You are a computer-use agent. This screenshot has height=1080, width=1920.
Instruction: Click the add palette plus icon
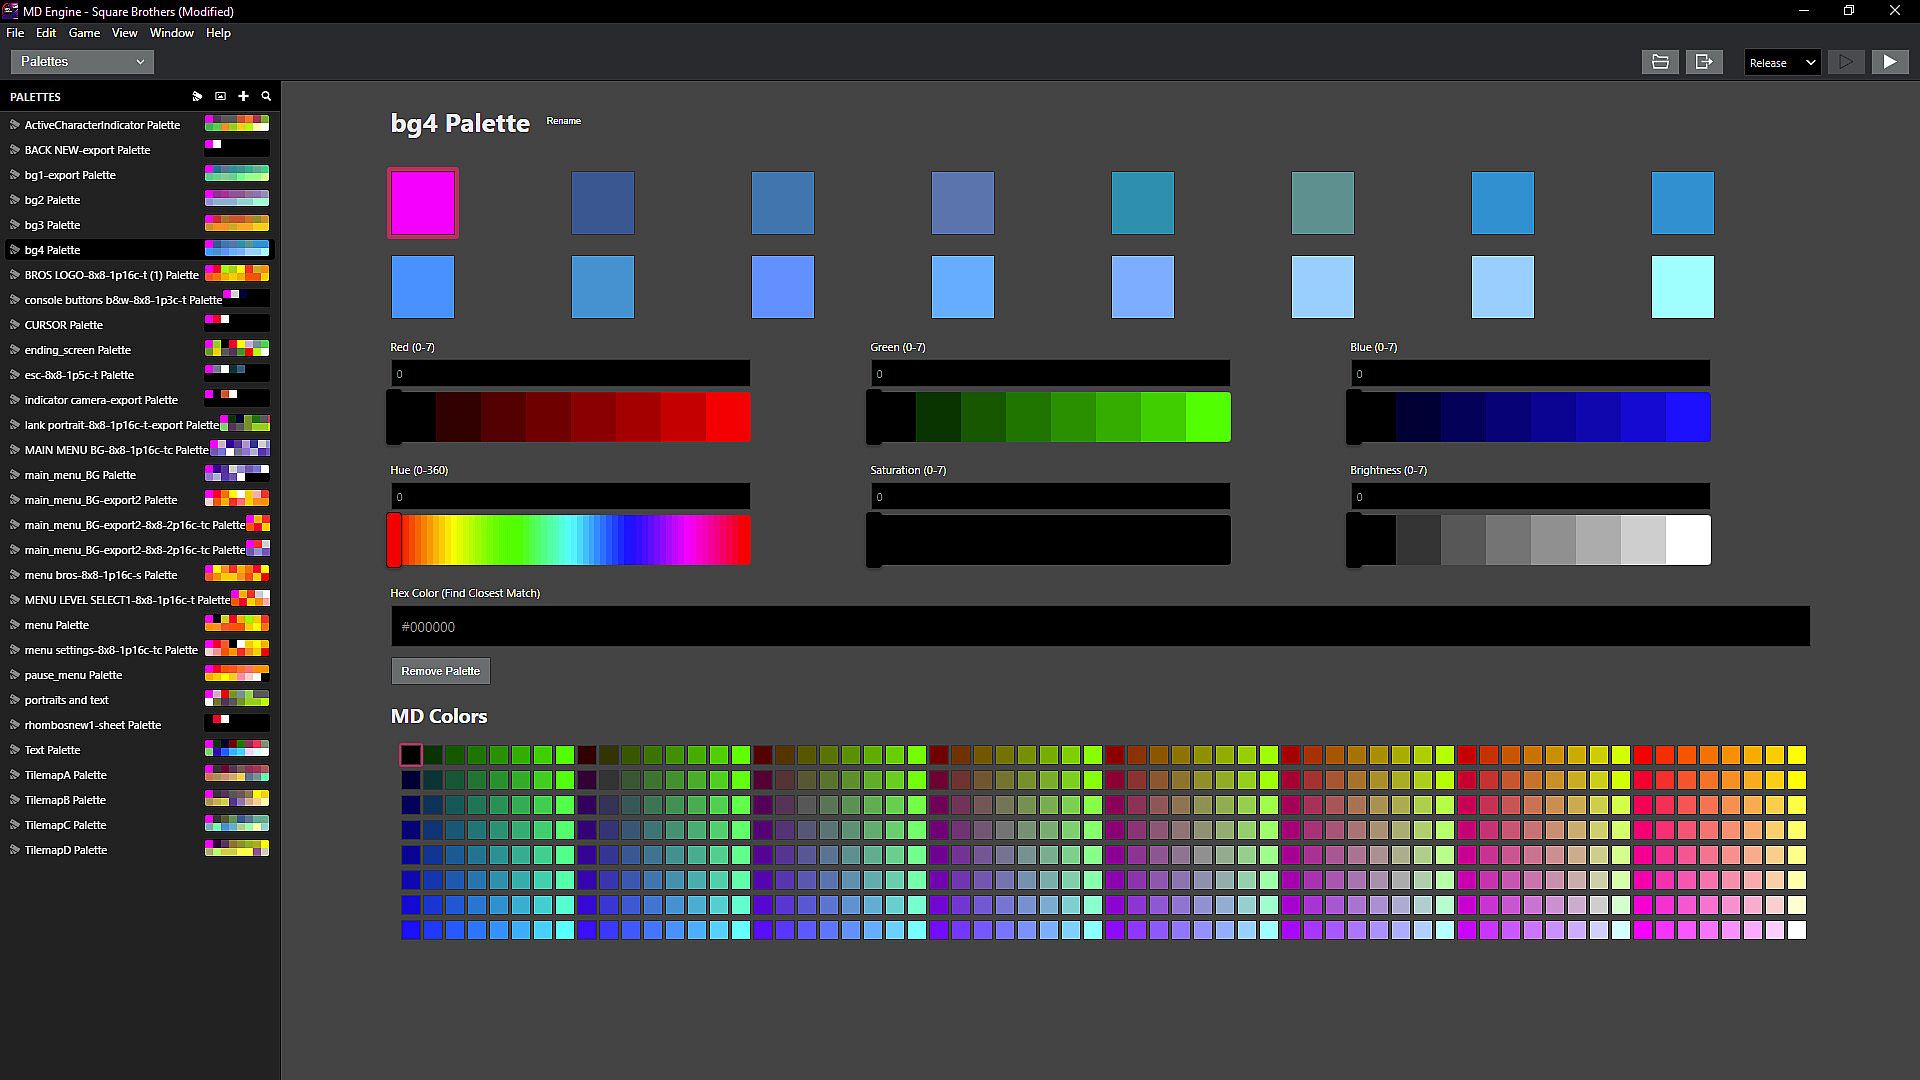(243, 97)
